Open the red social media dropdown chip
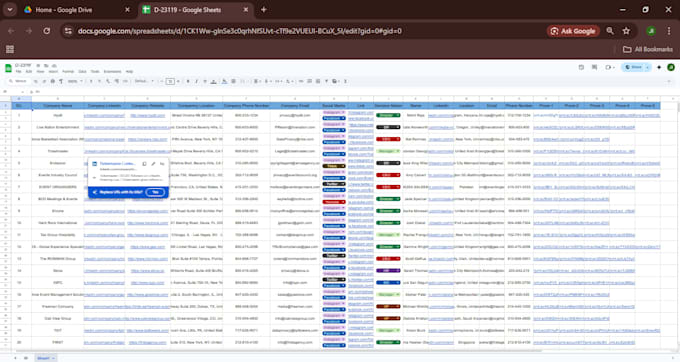 [334, 202]
